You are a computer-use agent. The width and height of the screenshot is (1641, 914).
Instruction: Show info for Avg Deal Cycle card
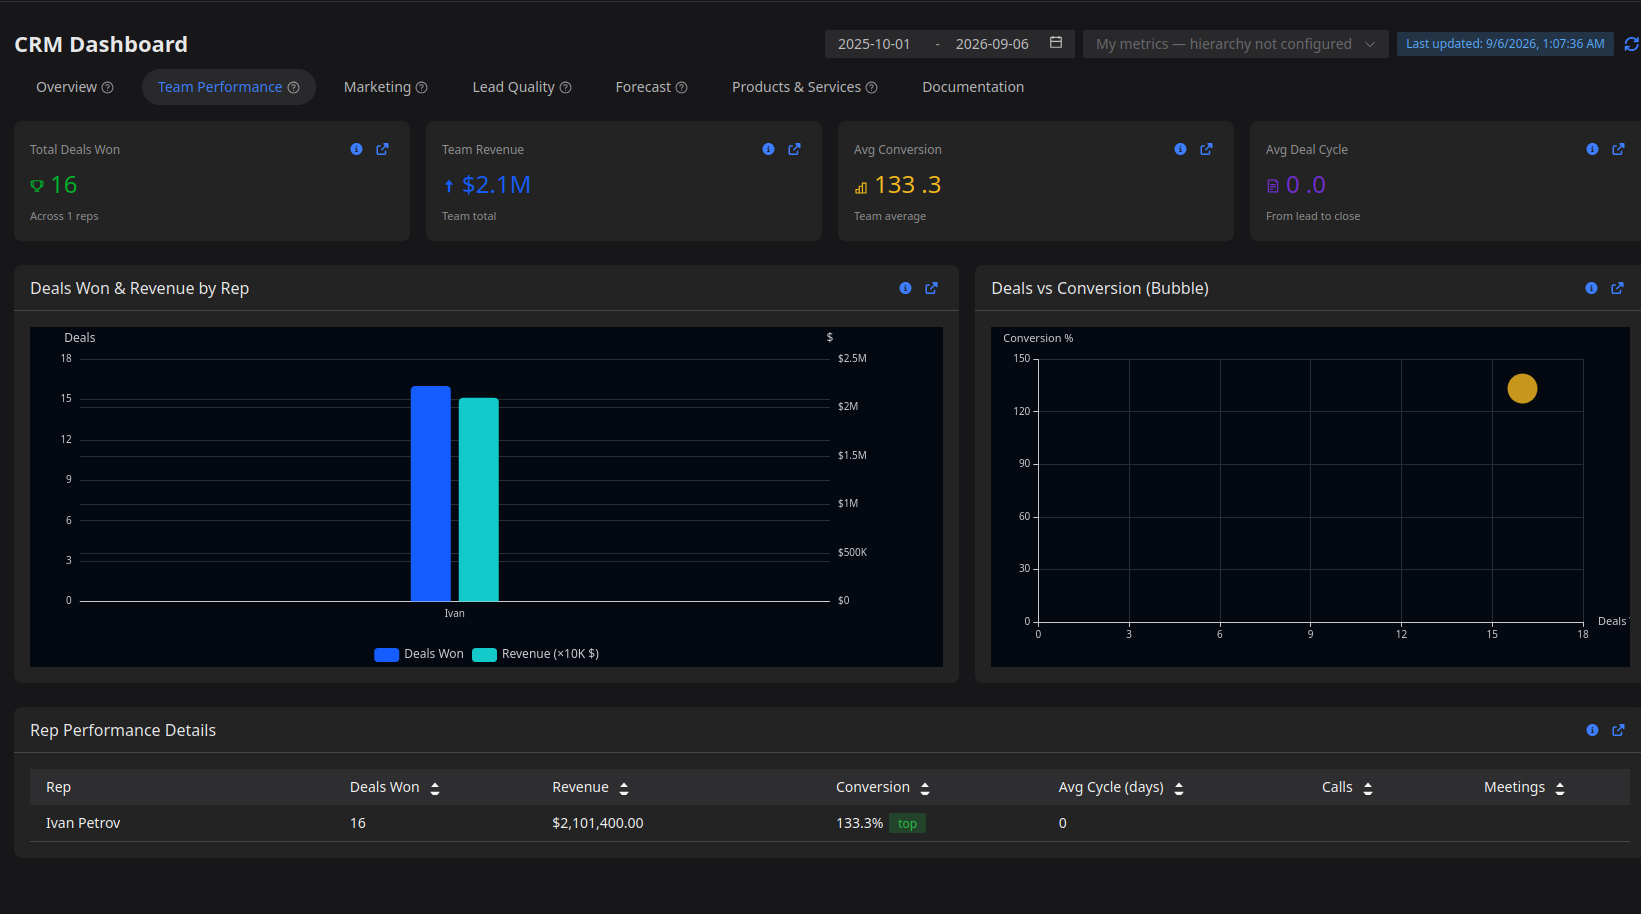[1592, 149]
